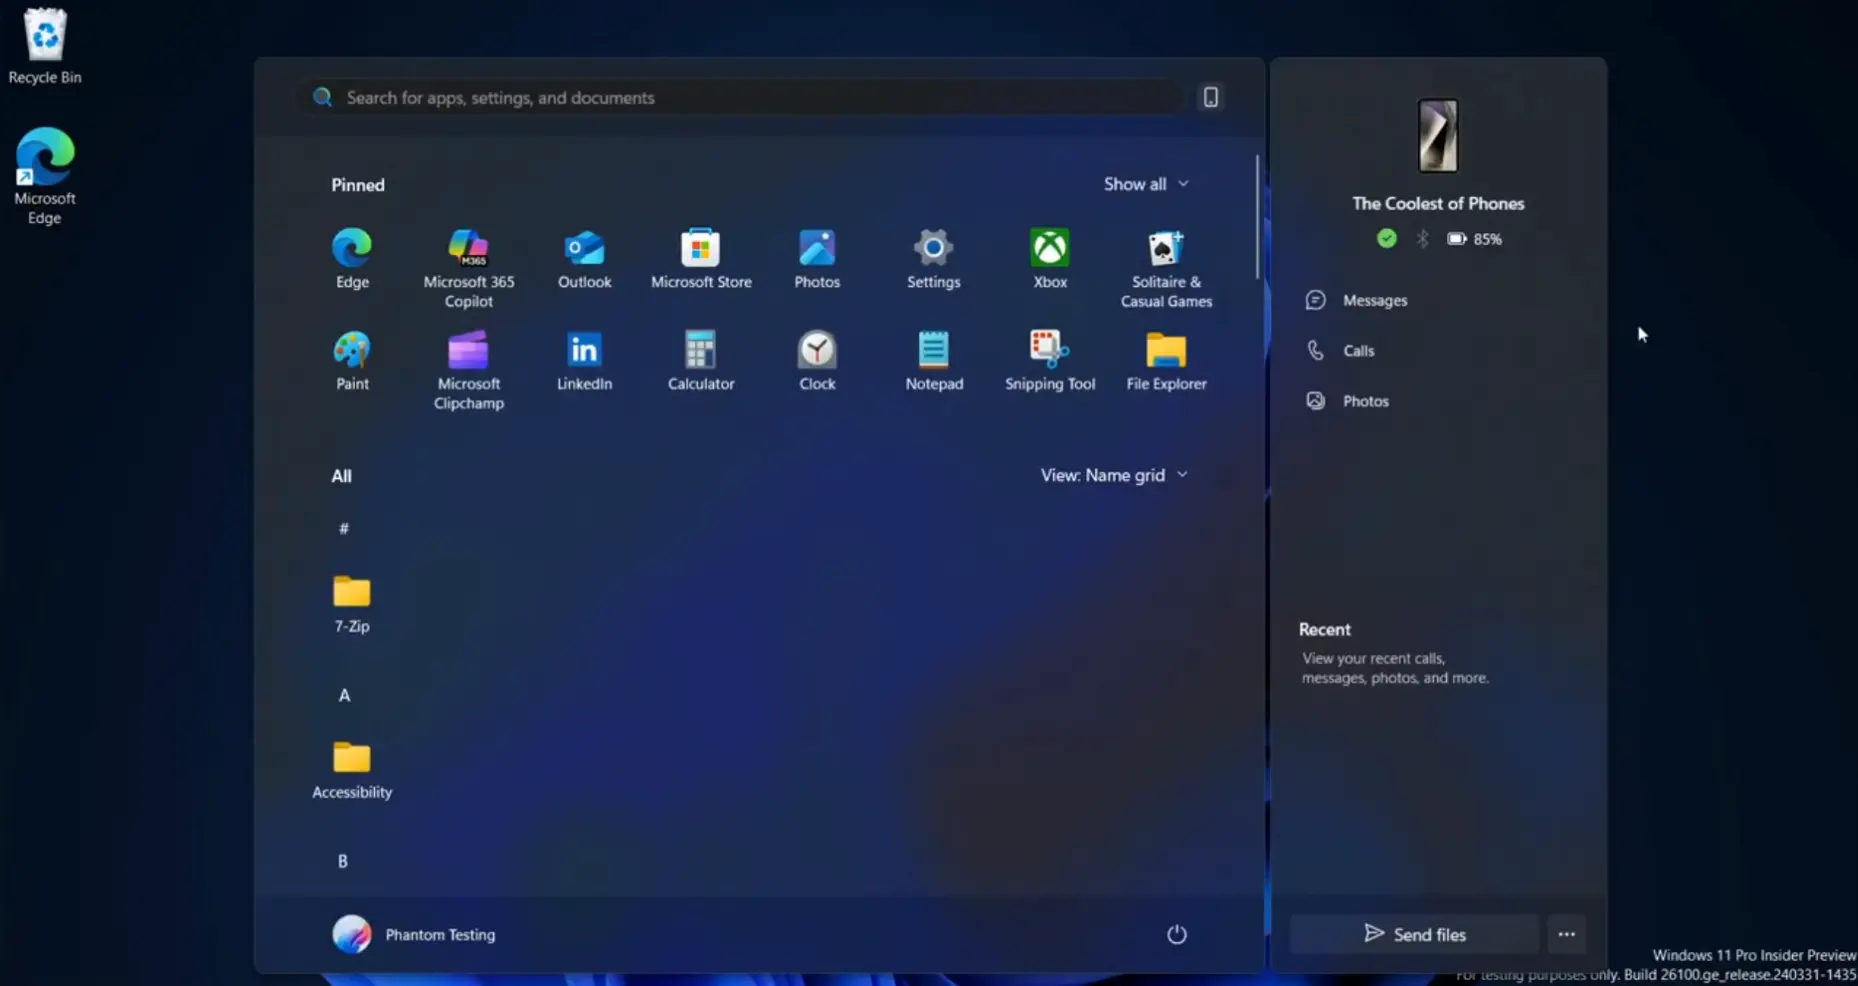This screenshot has width=1858, height=986.
Task: Open the three-dots more options button
Action: [x=1566, y=934]
